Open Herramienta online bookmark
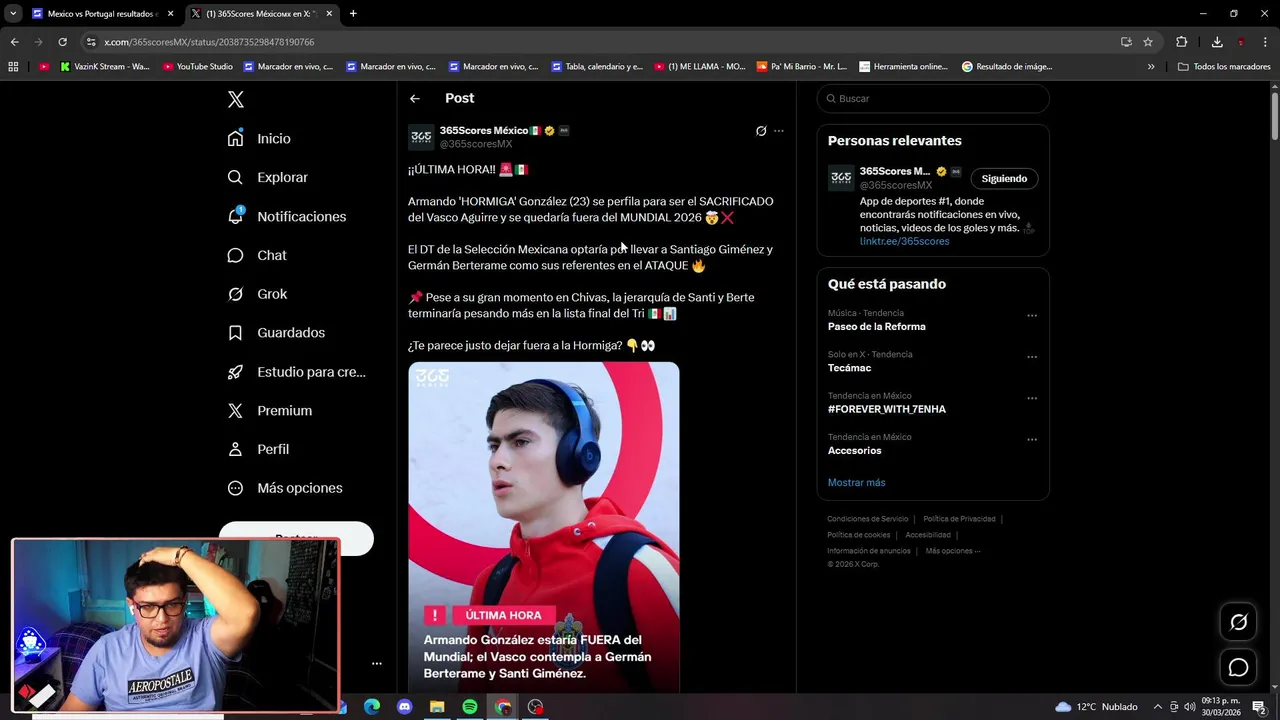The image size is (1280, 720). point(903,67)
